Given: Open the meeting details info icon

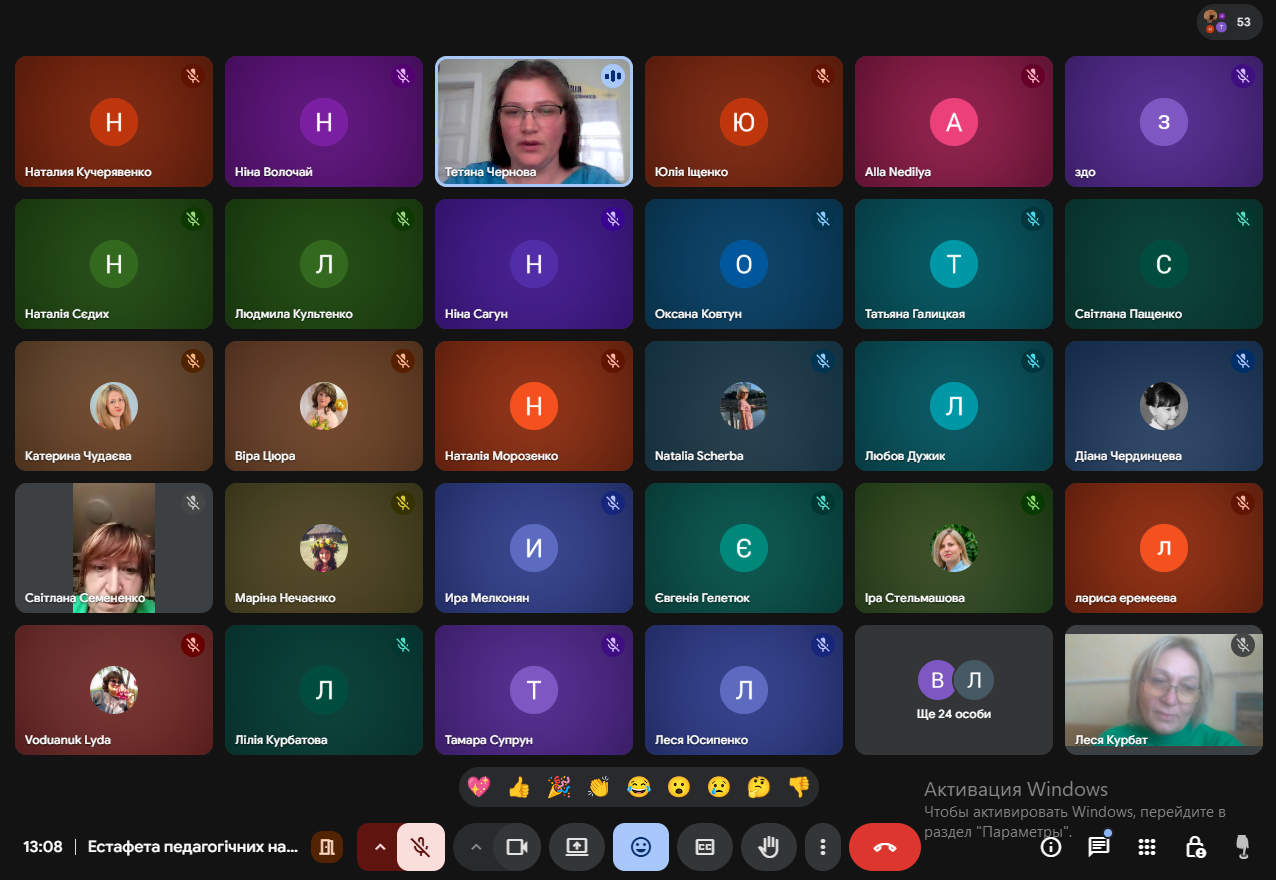Looking at the screenshot, I should tap(1050, 847).
